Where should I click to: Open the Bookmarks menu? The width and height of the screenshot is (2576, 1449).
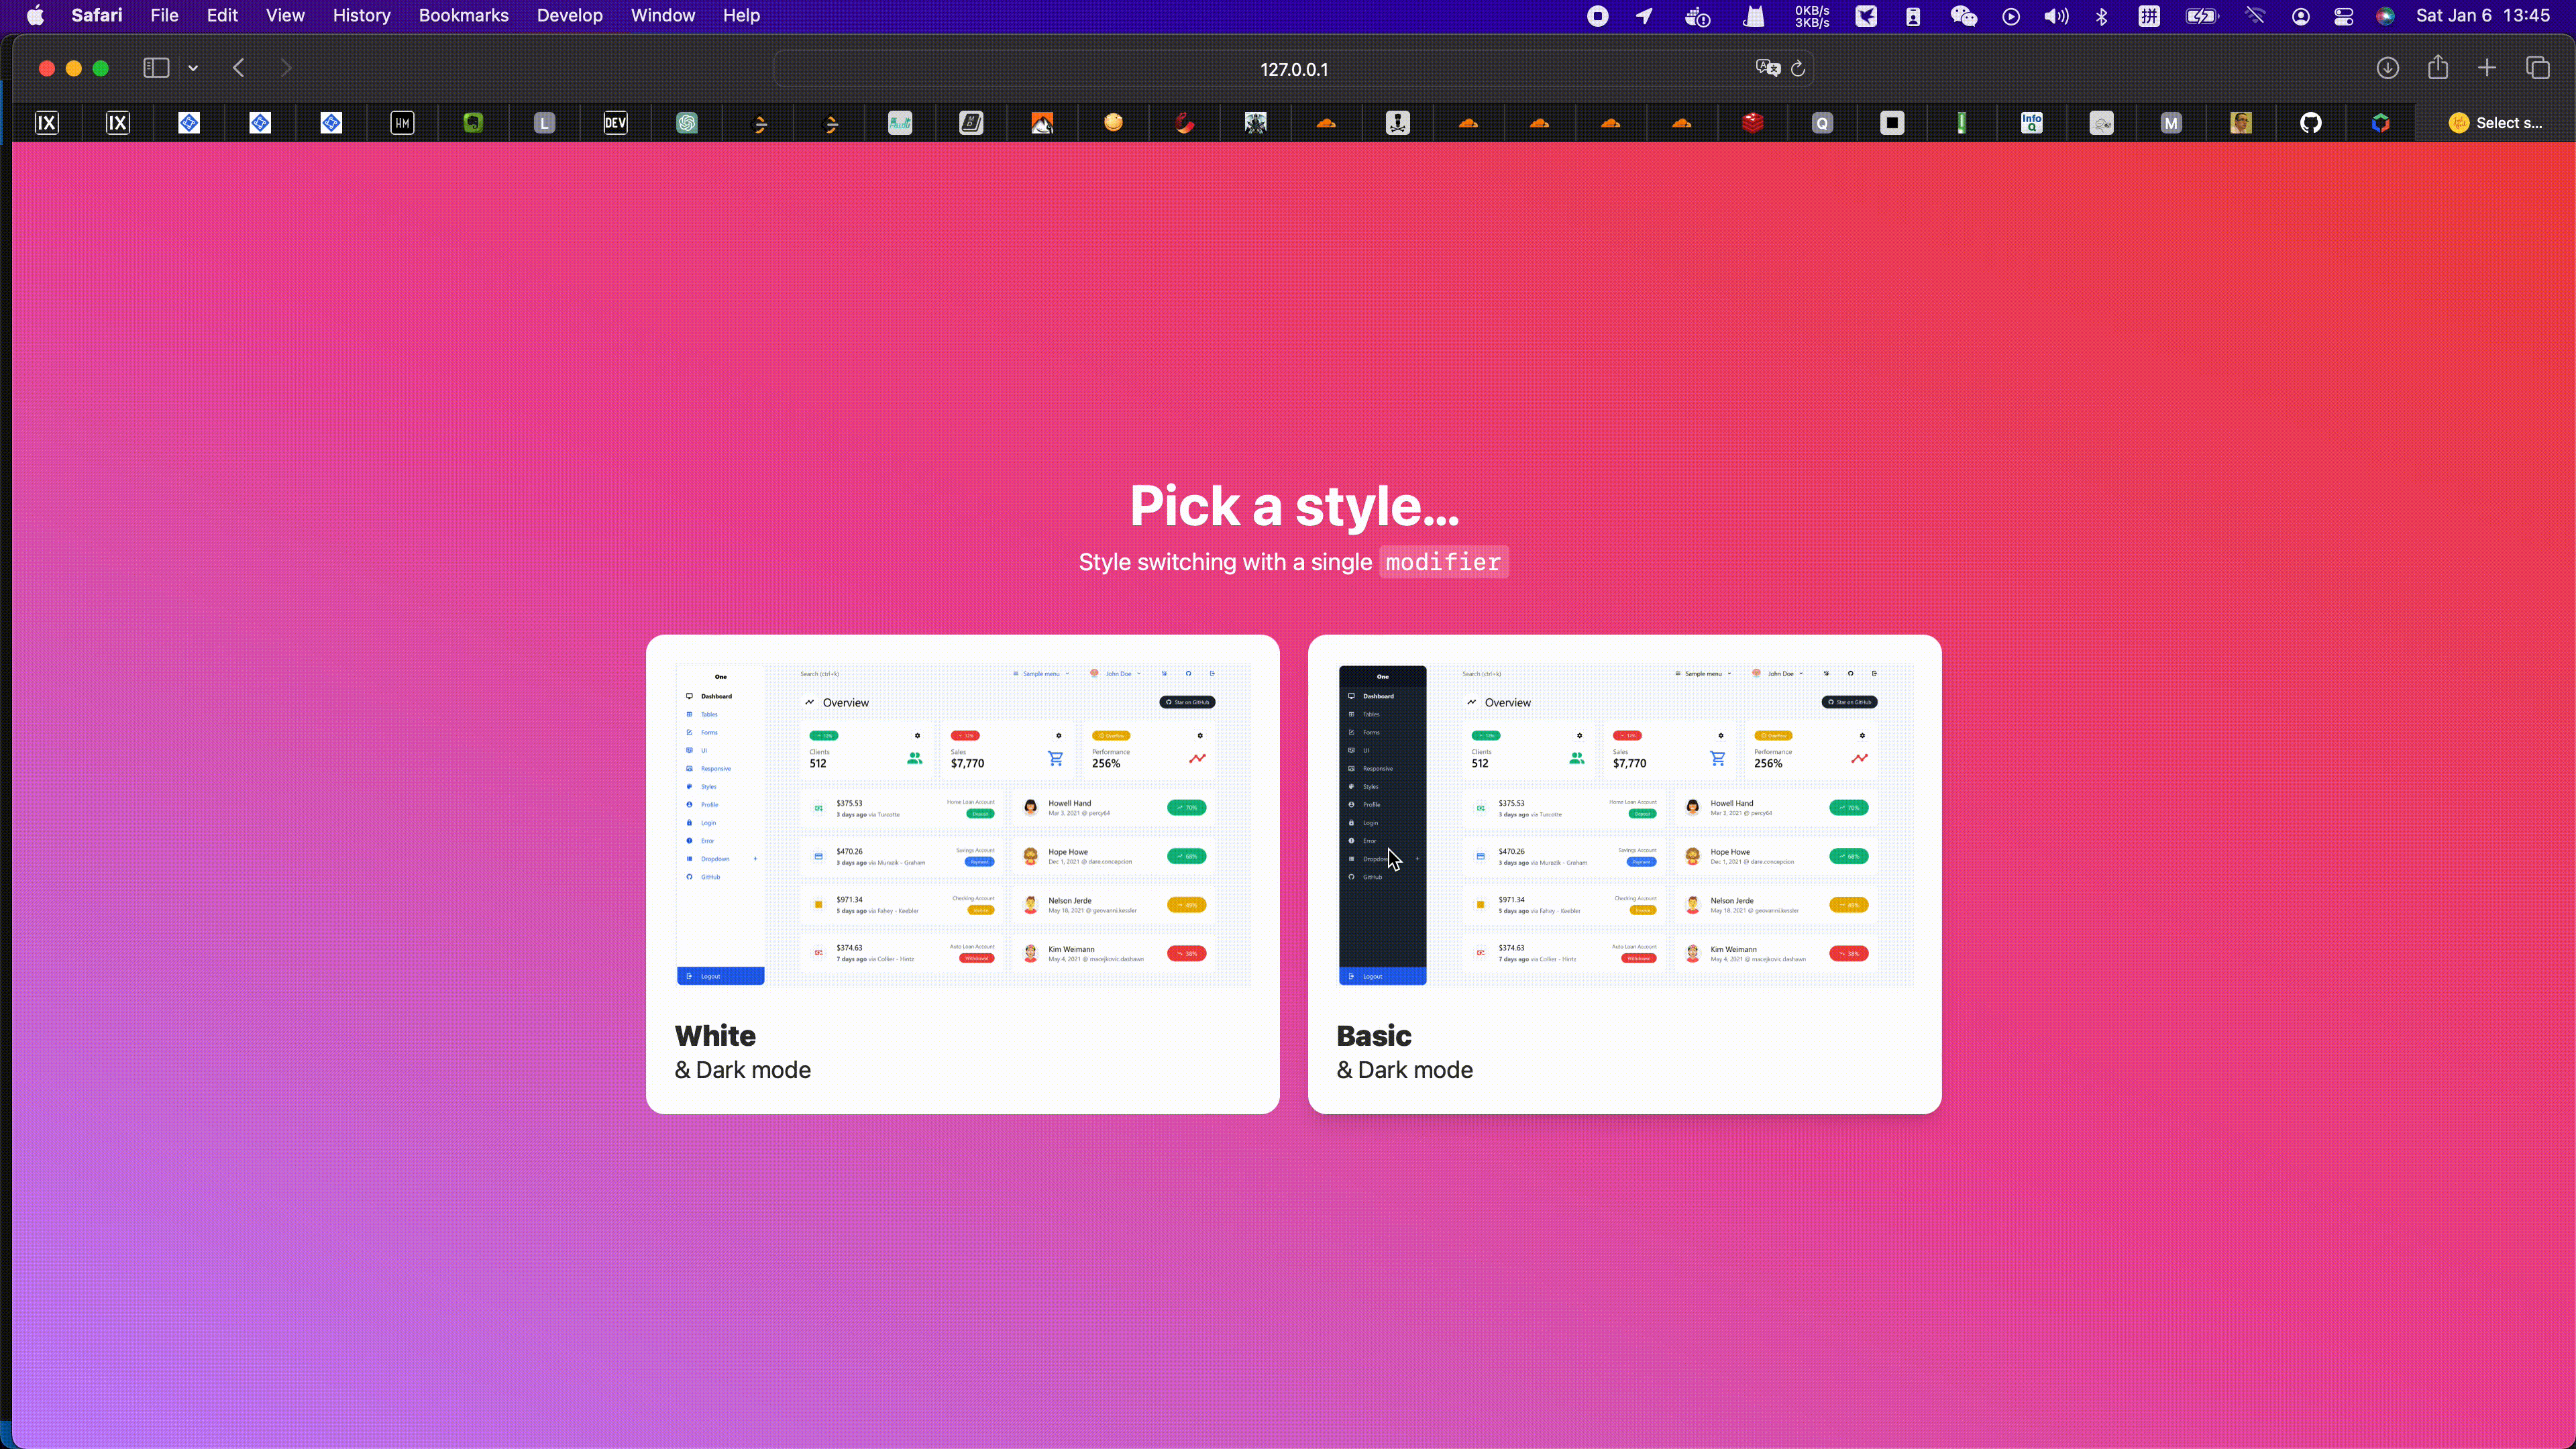pos(463,16)
